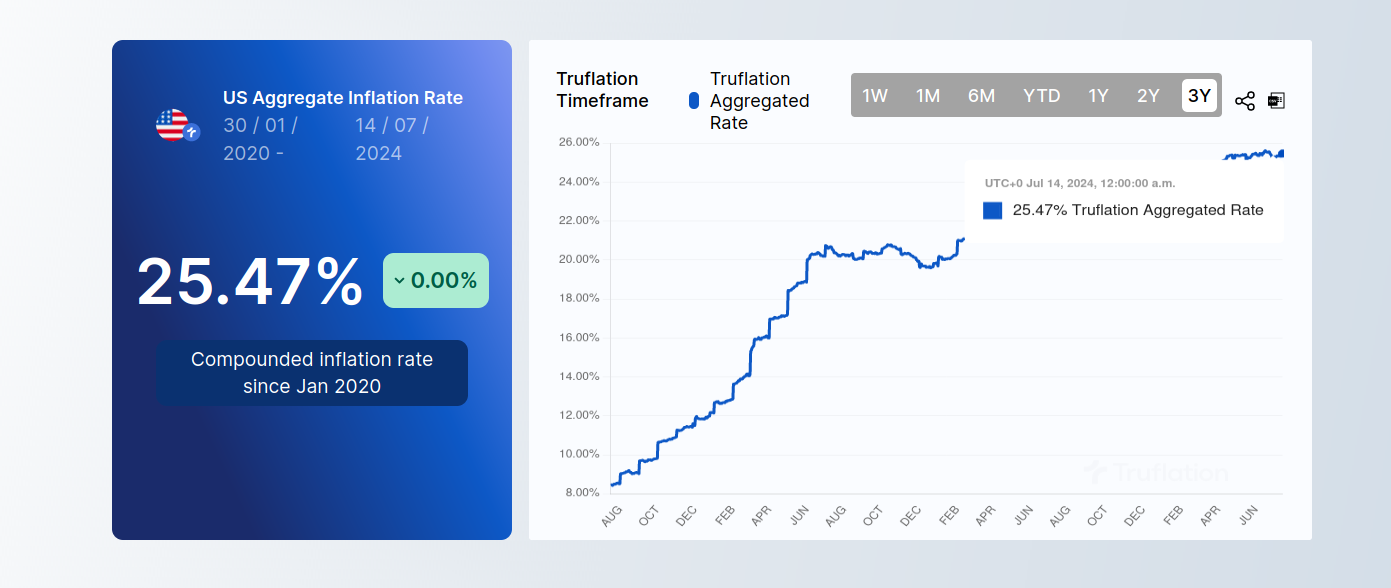Click the 26.00% y-axis label
This screenshot has width=1391, height=588.
pyautogui.click(x=579, y=143)
